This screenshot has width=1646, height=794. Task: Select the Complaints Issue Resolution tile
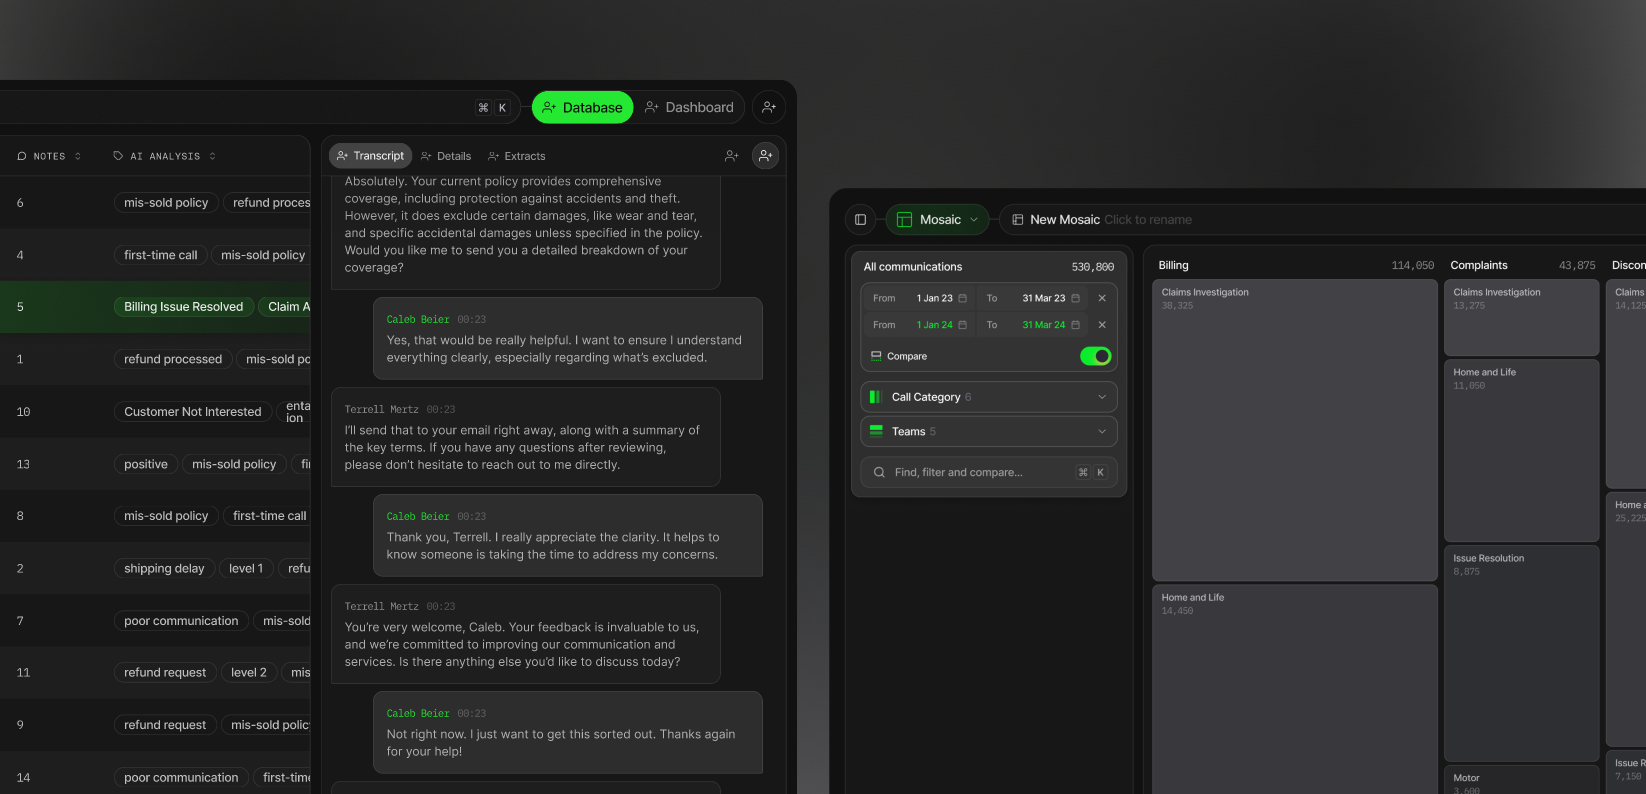coord(1521,653)
